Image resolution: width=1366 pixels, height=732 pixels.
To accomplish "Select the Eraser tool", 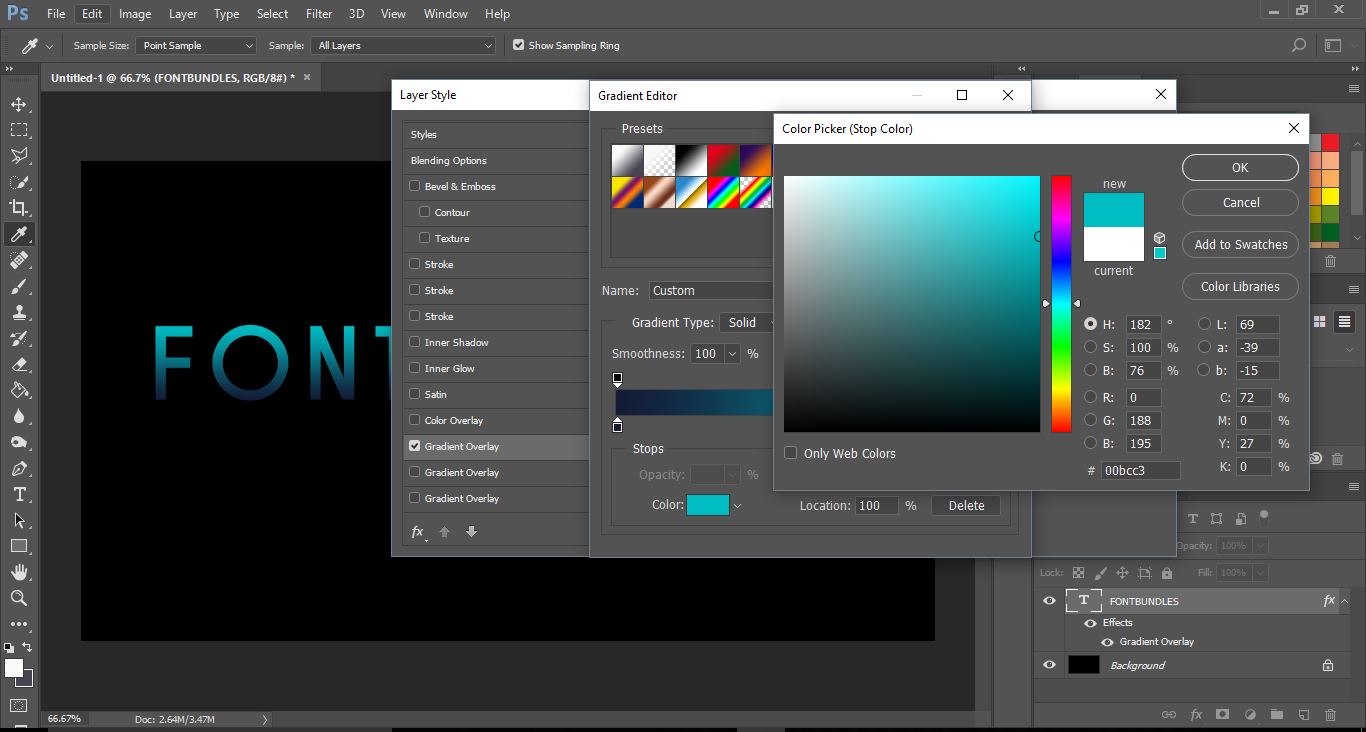I will click(x=19, y=364).
